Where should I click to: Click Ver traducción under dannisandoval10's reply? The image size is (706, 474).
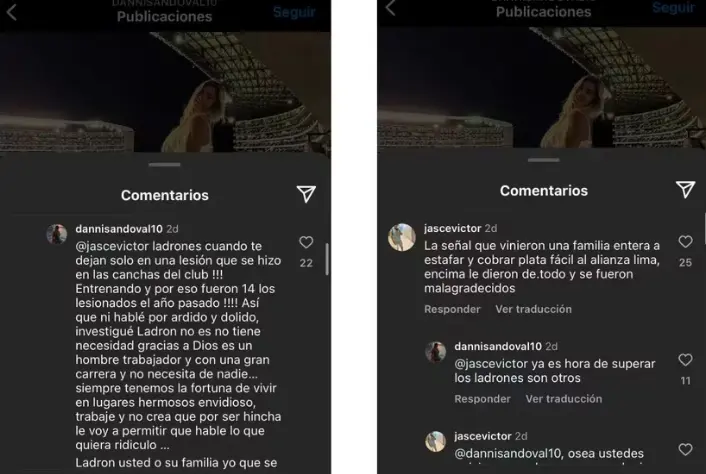[564, 399]
